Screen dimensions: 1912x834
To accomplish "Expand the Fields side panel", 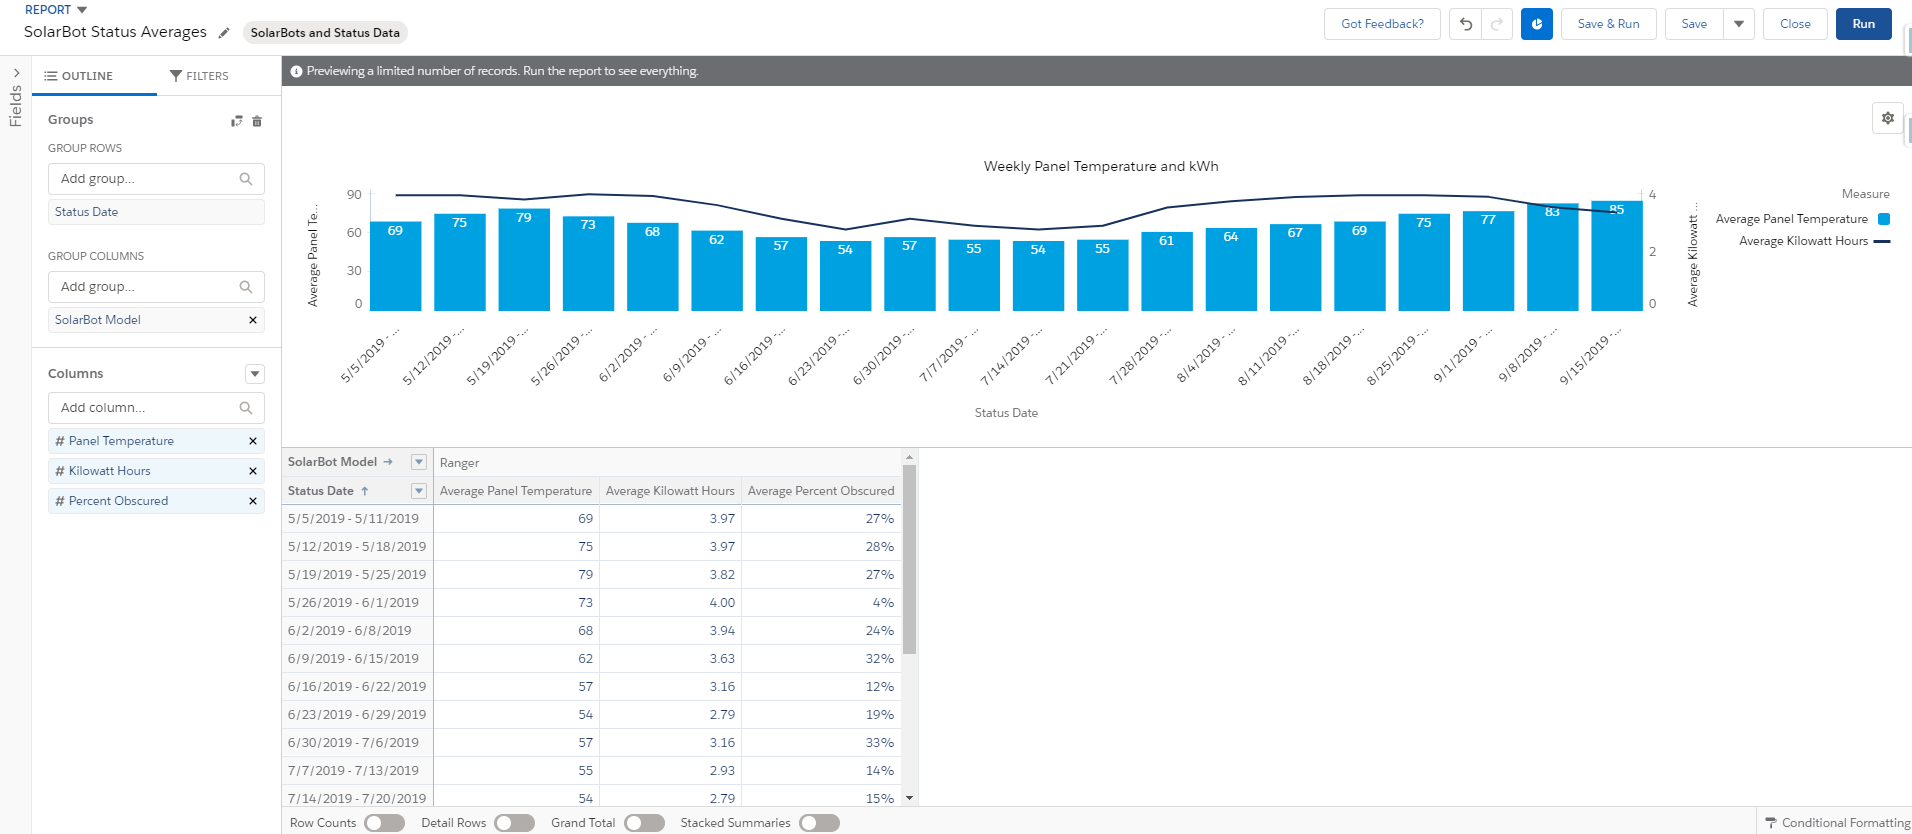I will point(16,73).
